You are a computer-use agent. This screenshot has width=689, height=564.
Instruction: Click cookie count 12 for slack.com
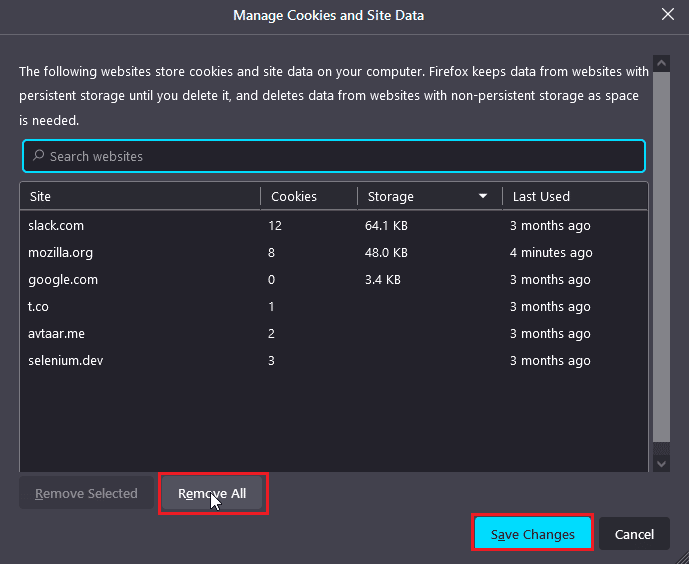(275, 226)
